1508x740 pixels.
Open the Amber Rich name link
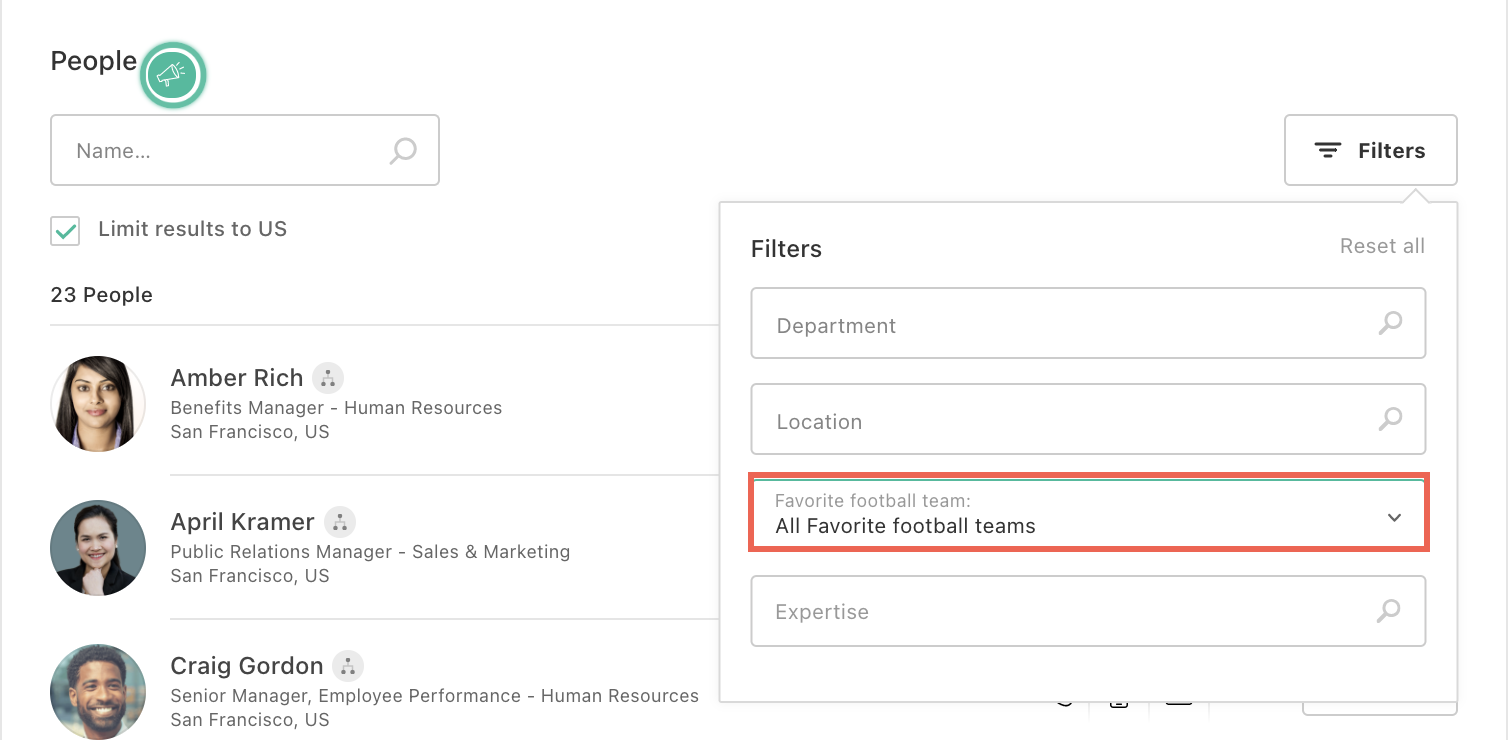tap(237, 378)
